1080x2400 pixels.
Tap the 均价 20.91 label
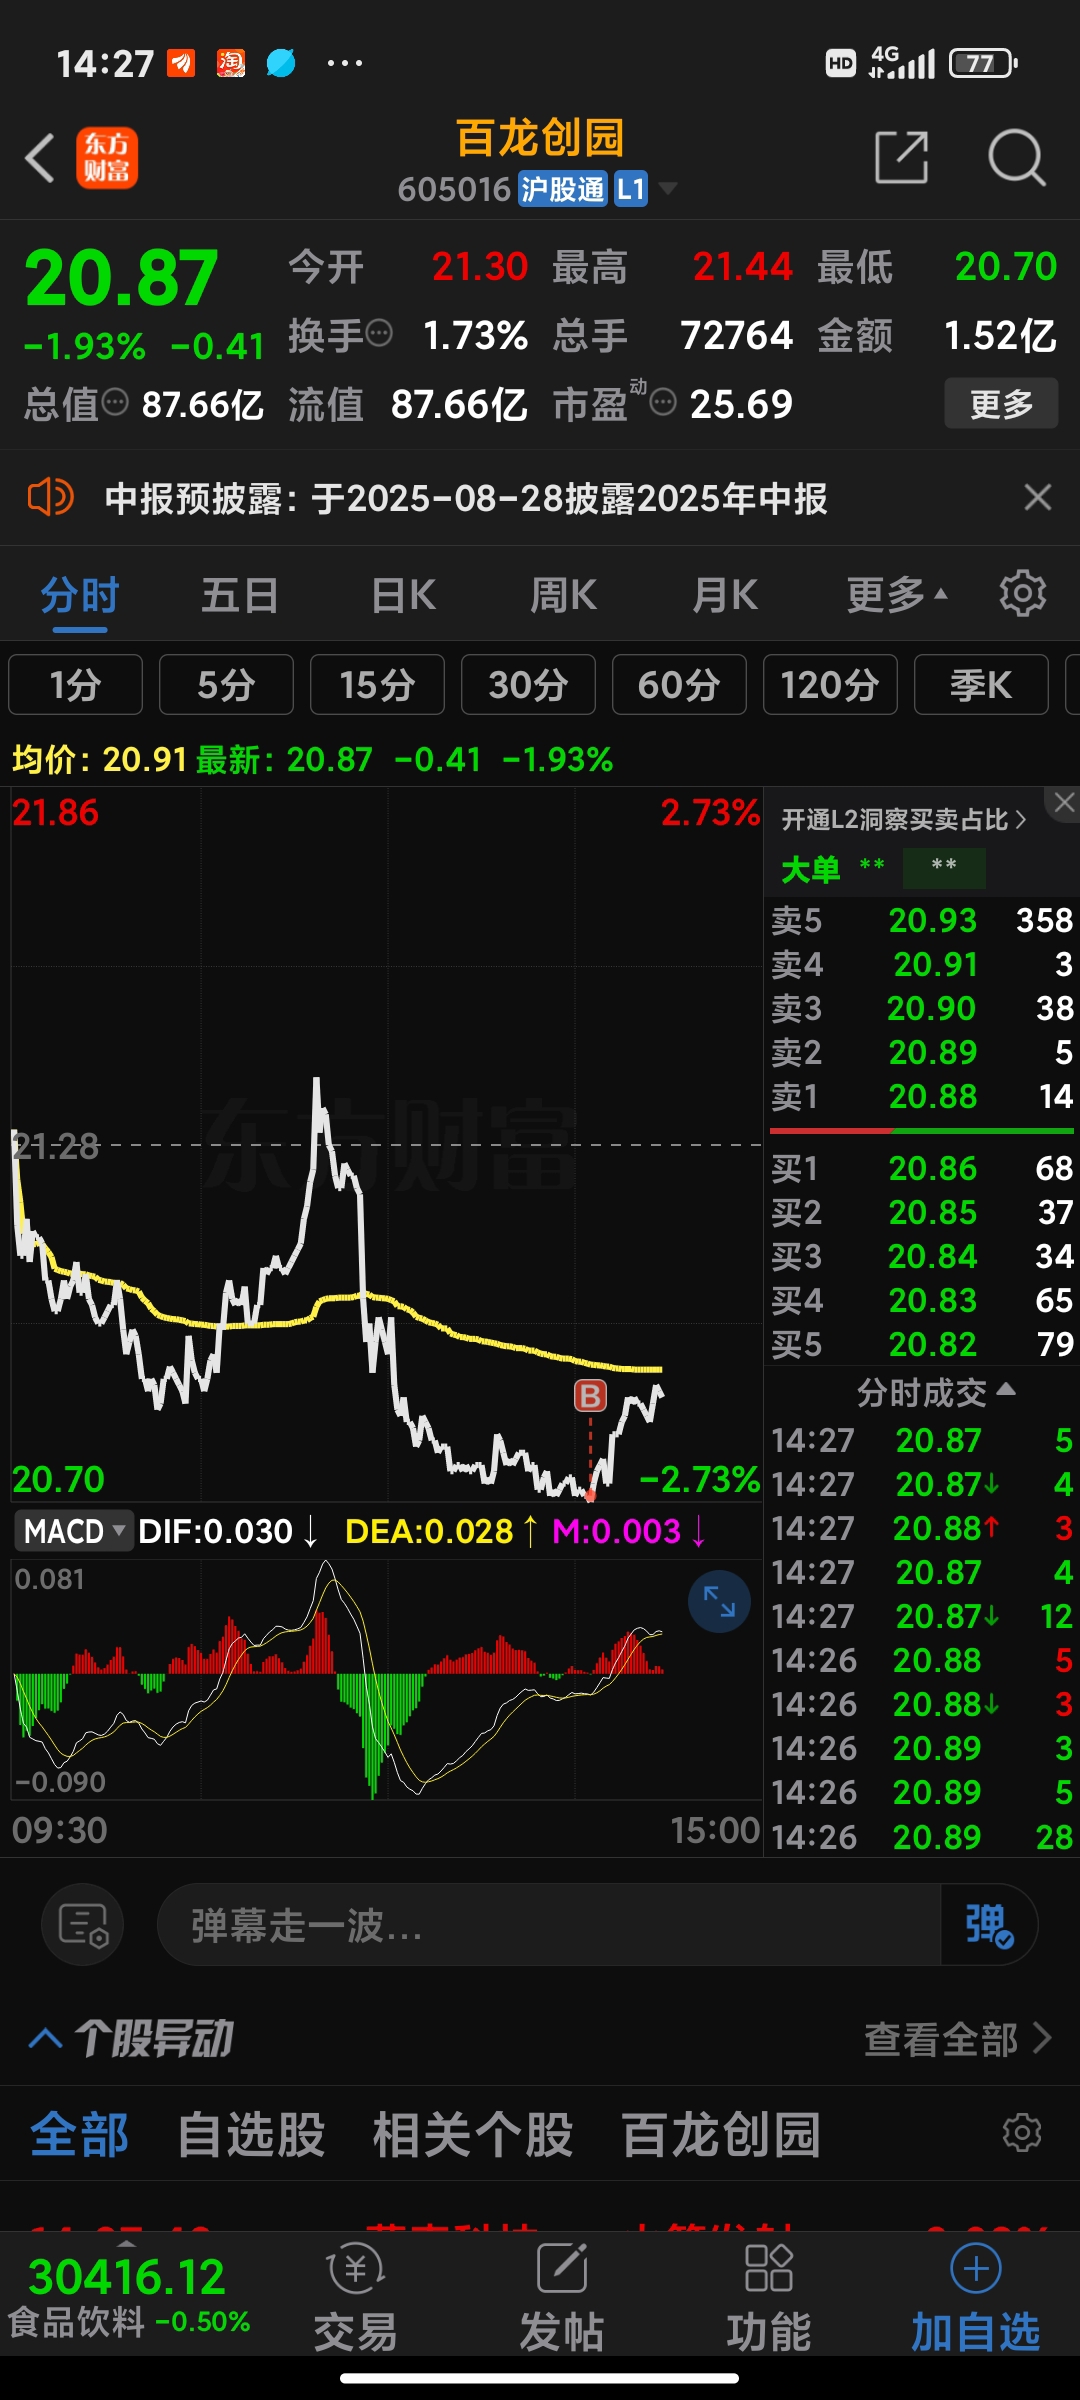pyautogui.click(x=99, y=760)
